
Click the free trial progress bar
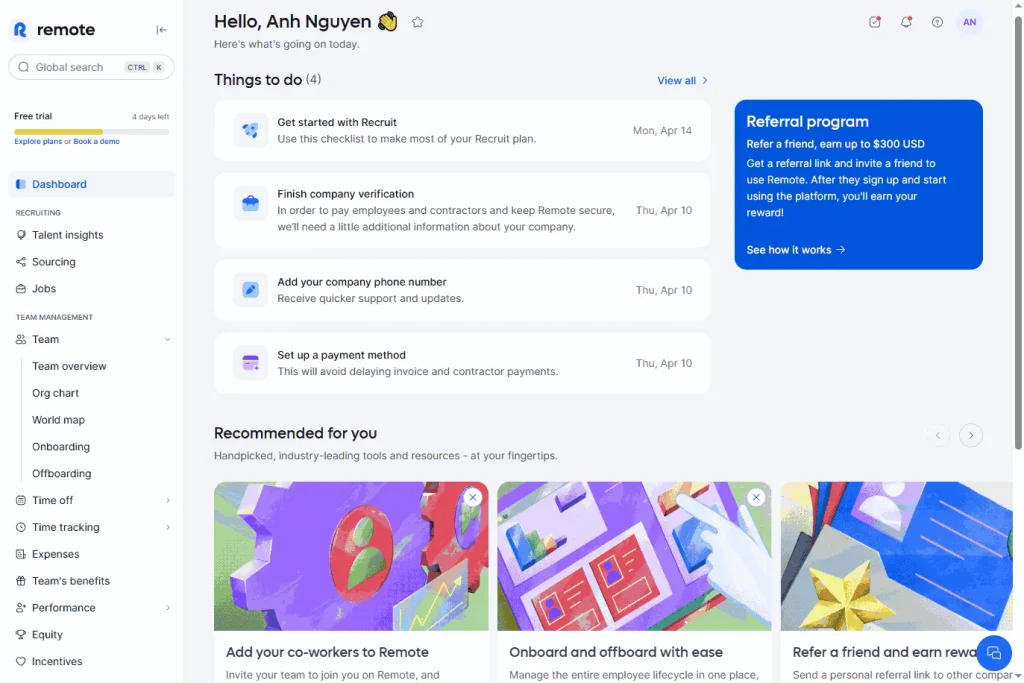tap(91, 132)
